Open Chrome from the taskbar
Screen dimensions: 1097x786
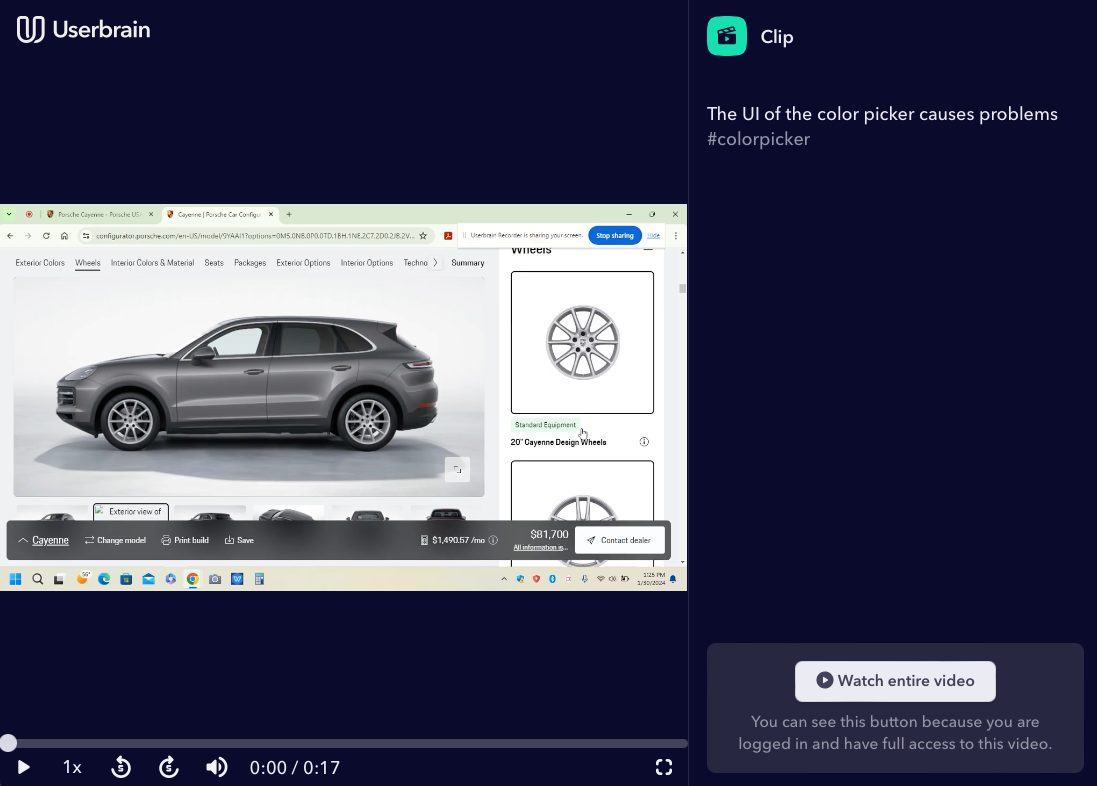(x=192, y=579)
